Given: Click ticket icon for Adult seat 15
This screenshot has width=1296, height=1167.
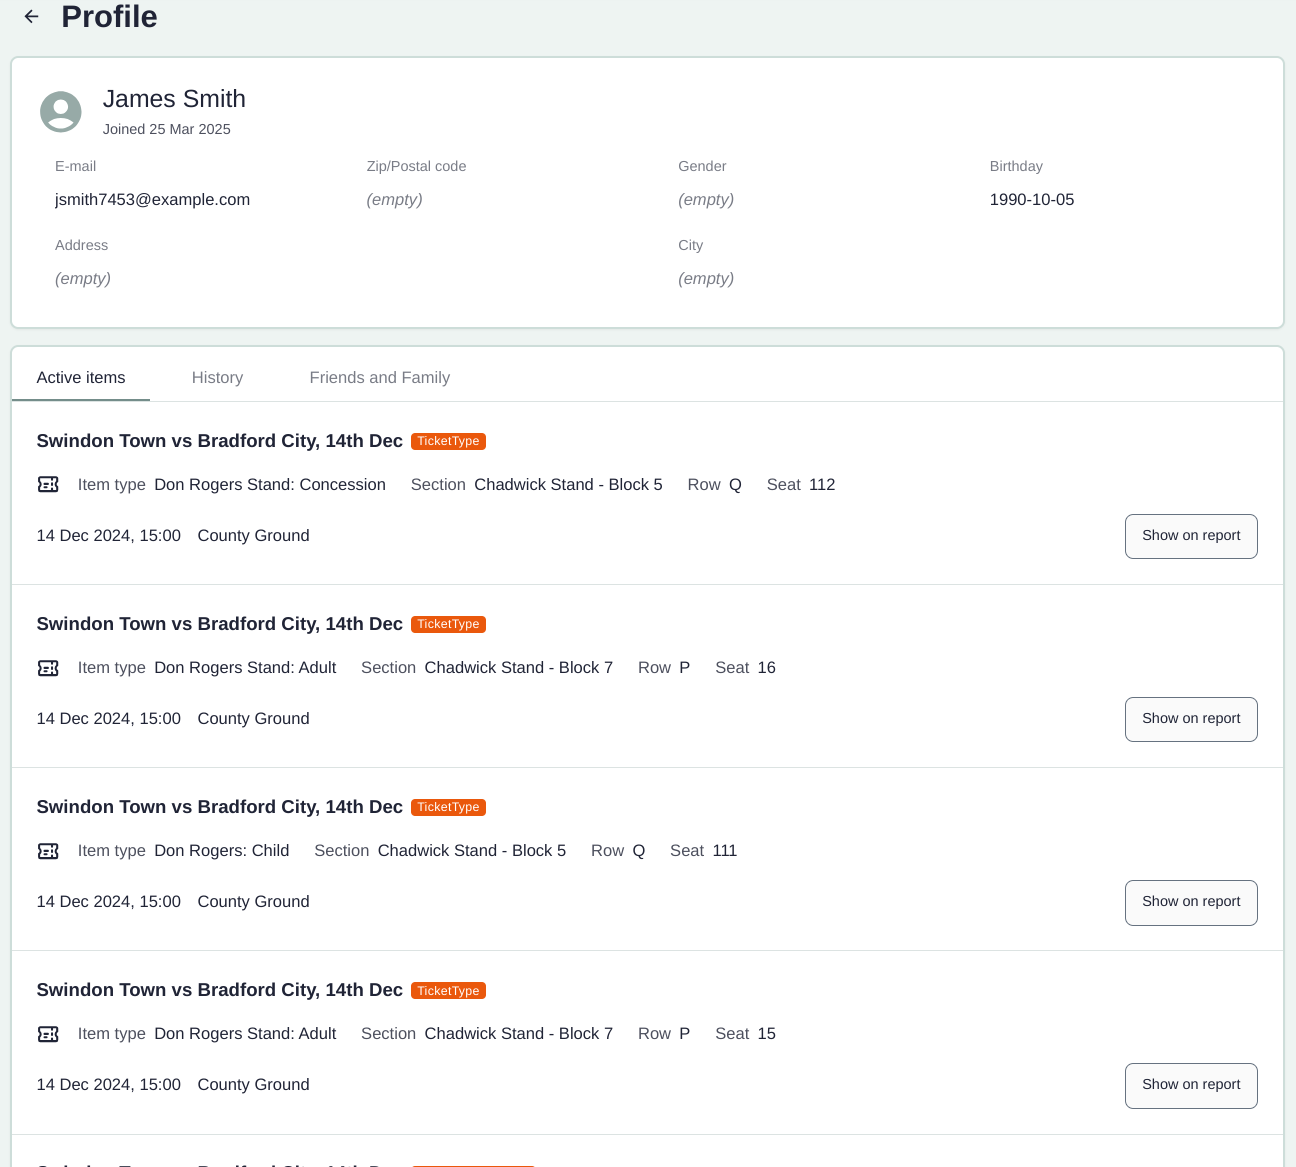Looking at the screenshot, I should 48,1034.
